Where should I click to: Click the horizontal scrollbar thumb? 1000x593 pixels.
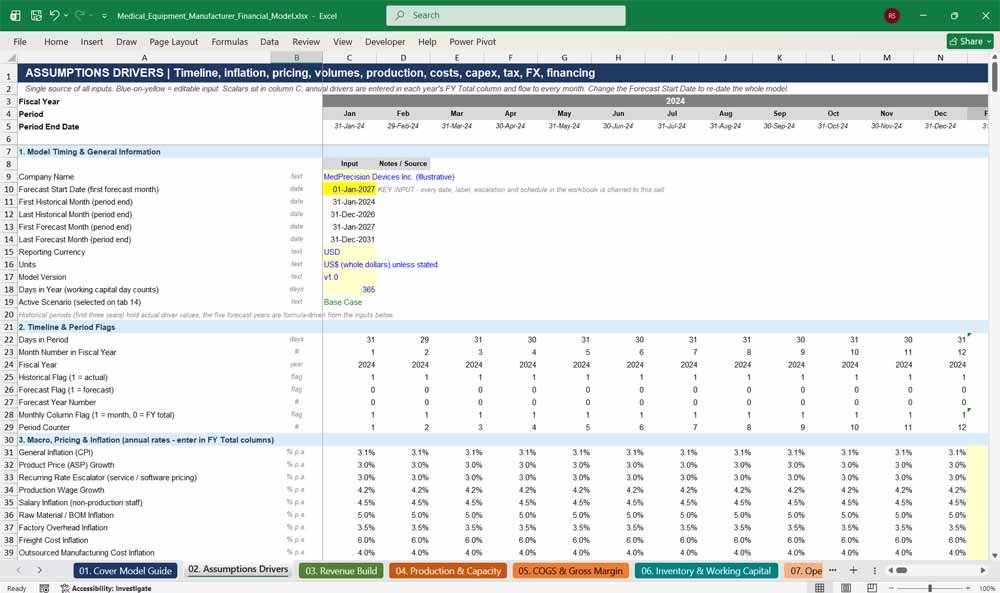901,570
